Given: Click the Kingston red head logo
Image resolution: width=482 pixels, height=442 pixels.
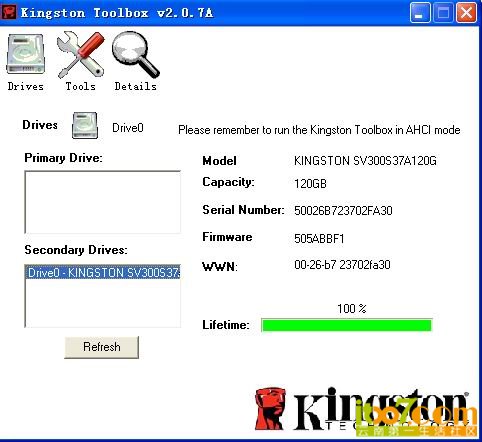Looking at the screenshot, I should click(270, 409).
